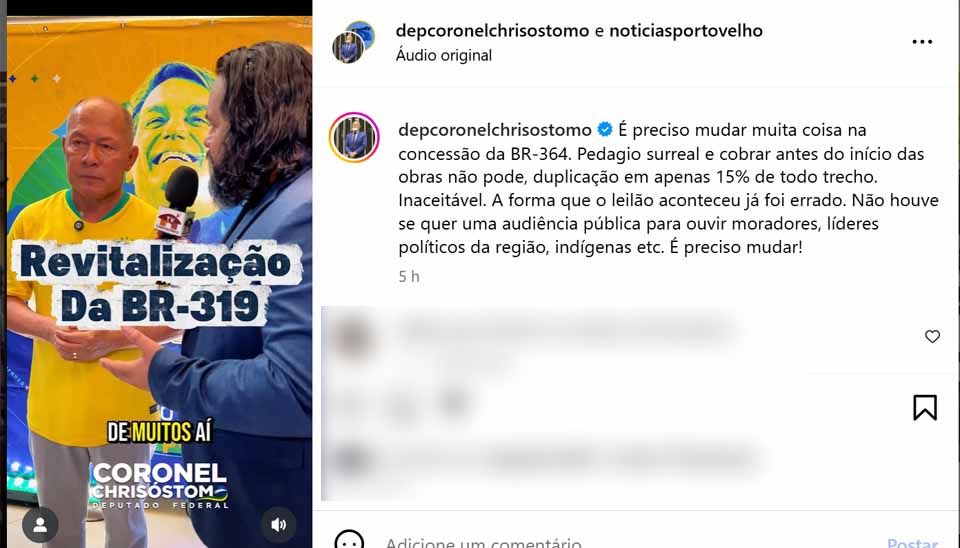Open depcoronelchrisostomo username in the caption
This screenshot has height=548, width=960.
point(495,130)
